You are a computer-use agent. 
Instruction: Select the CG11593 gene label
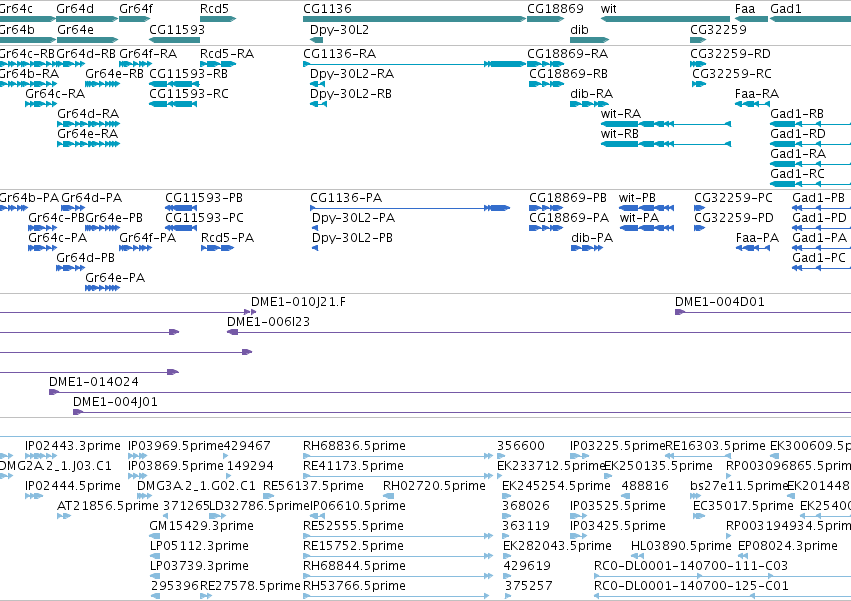point(177,29)
